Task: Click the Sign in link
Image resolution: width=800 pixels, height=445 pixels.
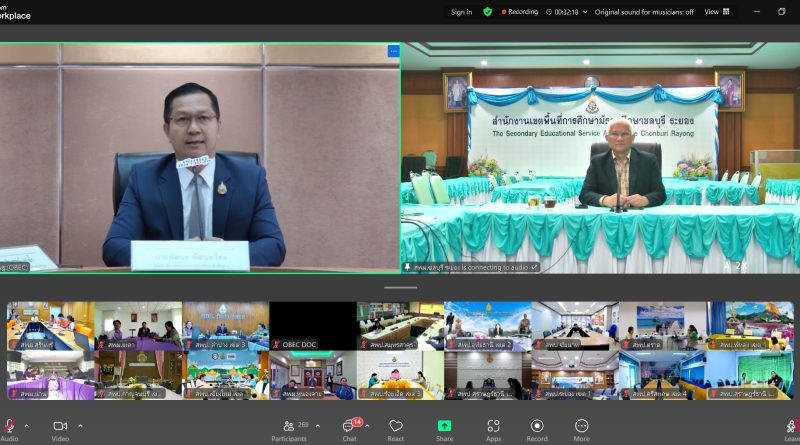Action: (x=461, y=12)
